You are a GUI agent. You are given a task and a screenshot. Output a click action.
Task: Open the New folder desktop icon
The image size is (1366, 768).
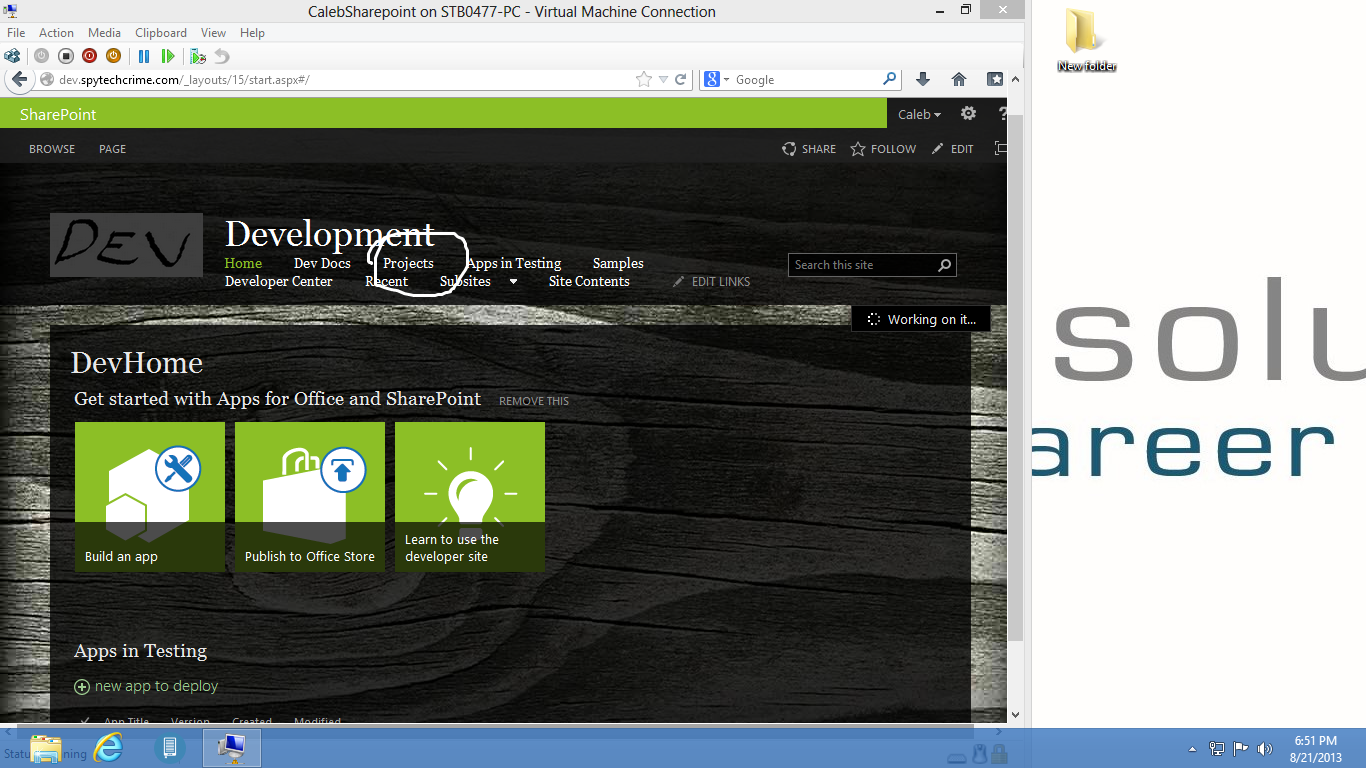pyautogui.click(x=1086, y=40)
